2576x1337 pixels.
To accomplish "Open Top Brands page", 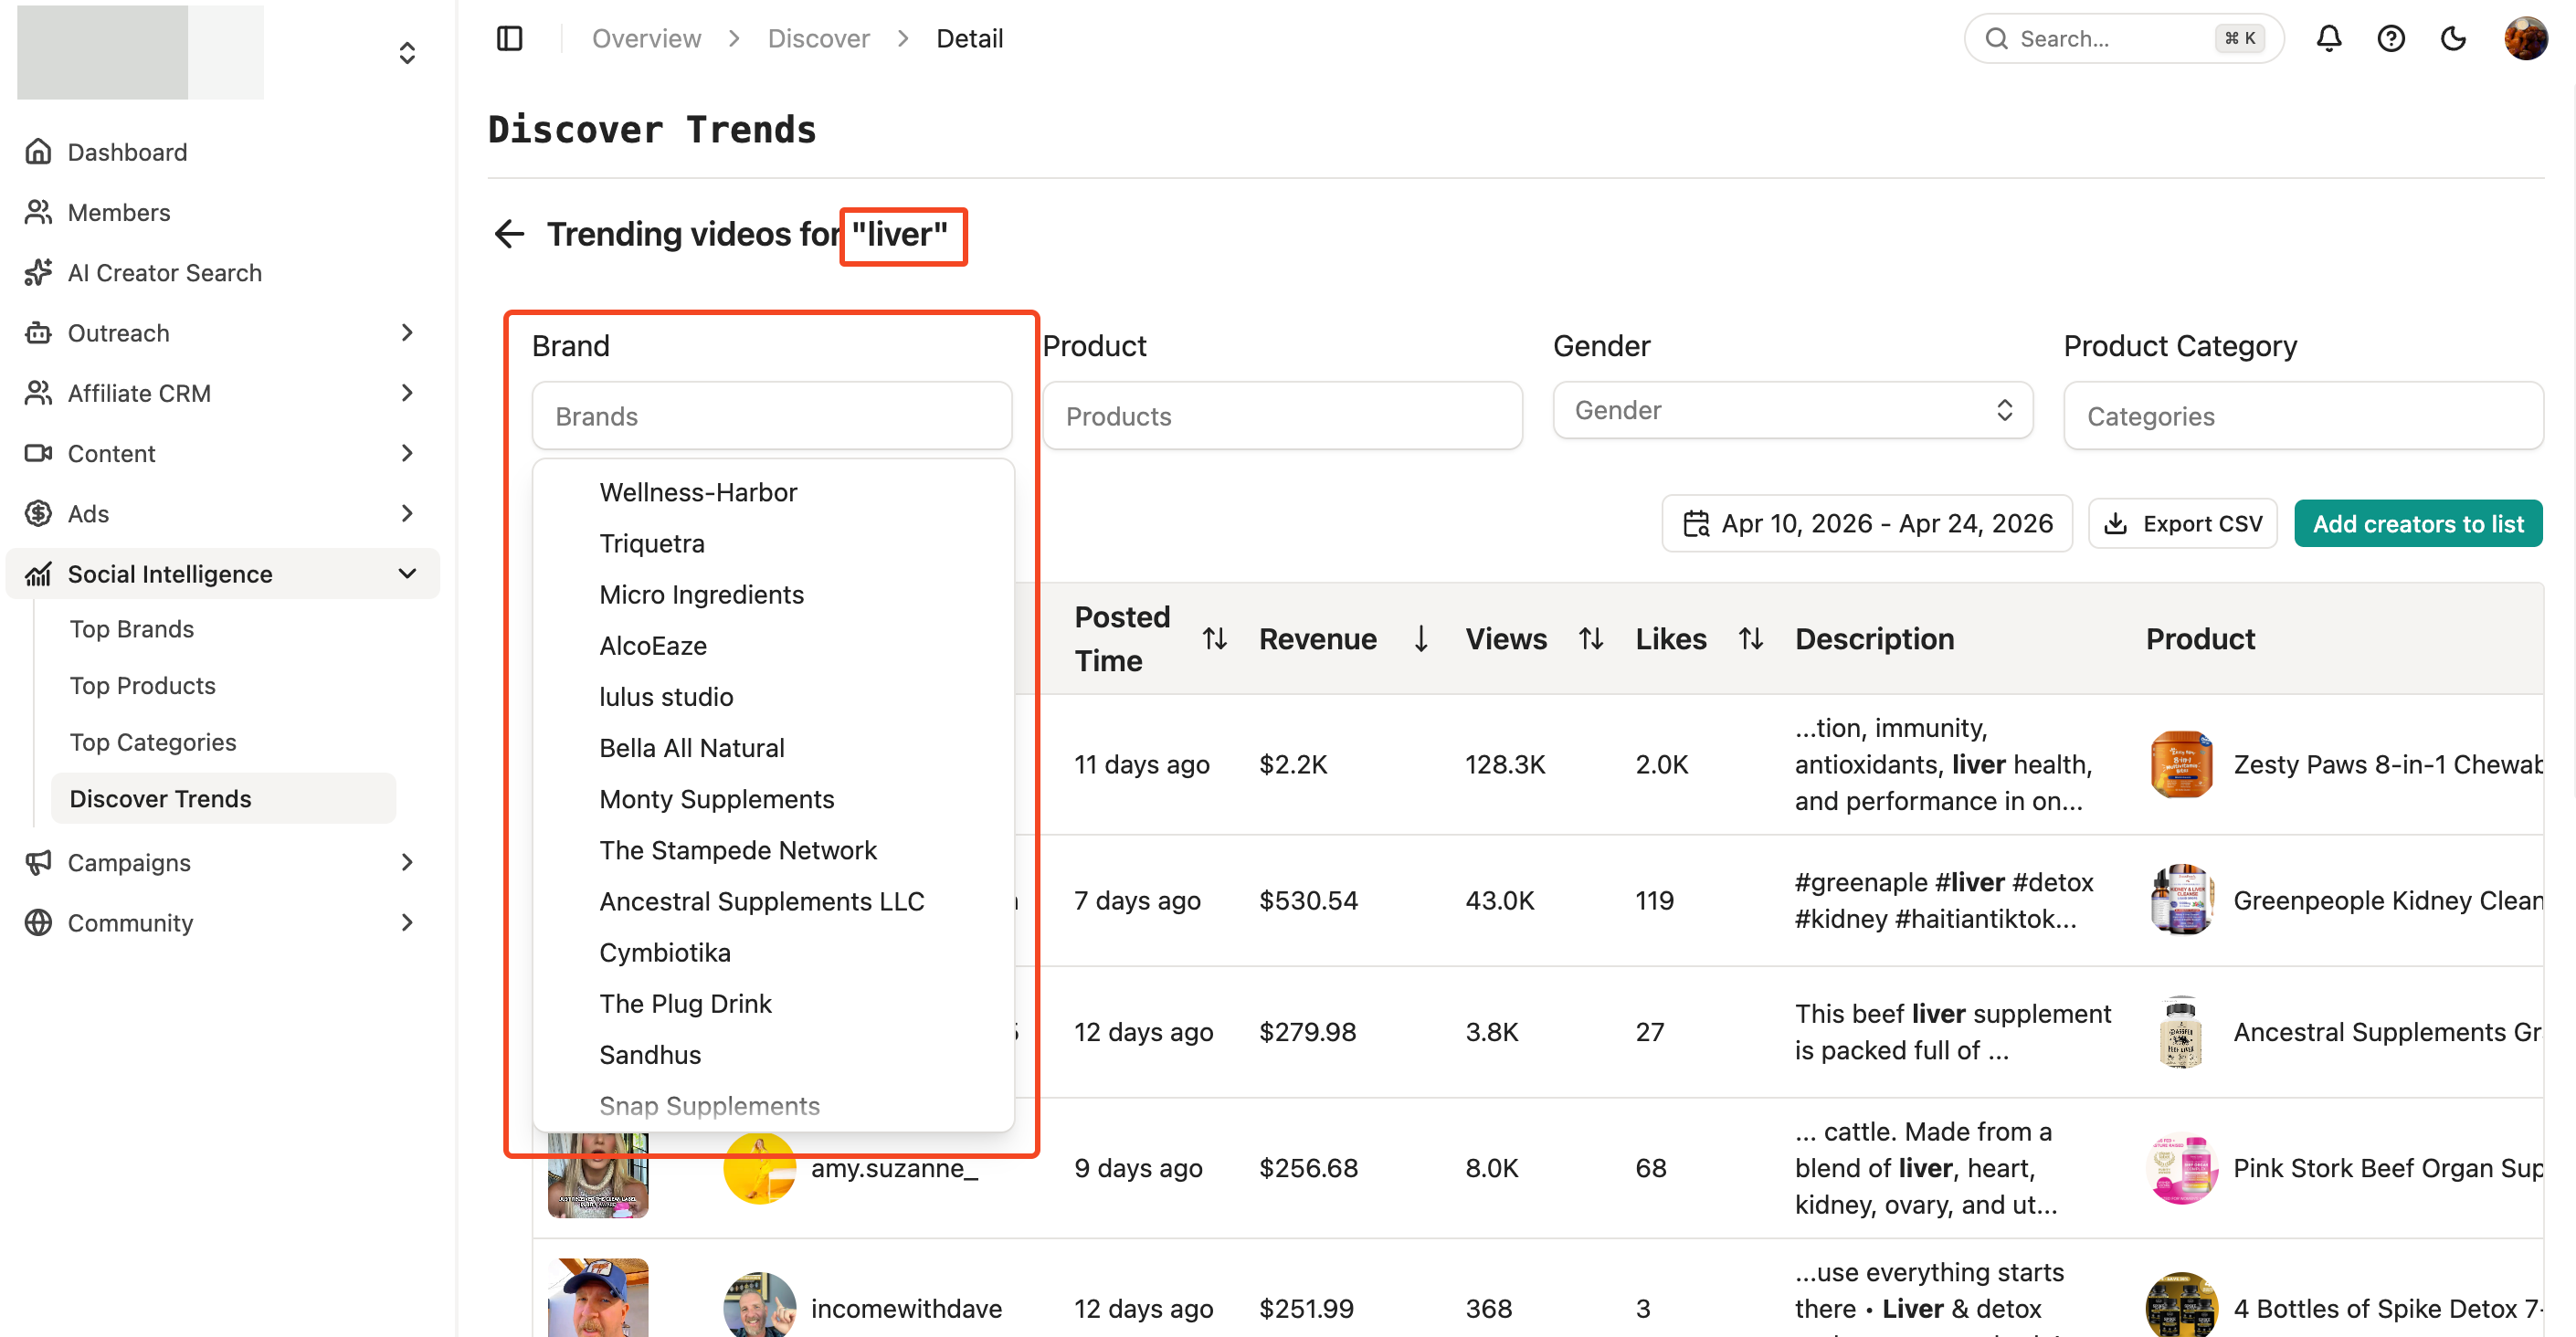I will pos(132,629).
